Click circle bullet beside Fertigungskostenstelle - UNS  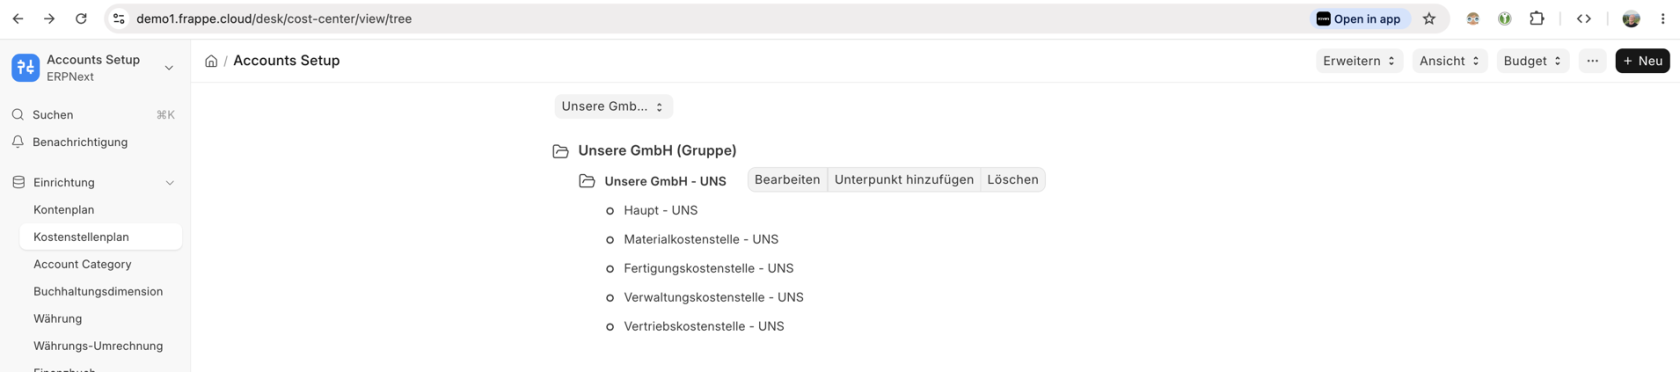610,269
